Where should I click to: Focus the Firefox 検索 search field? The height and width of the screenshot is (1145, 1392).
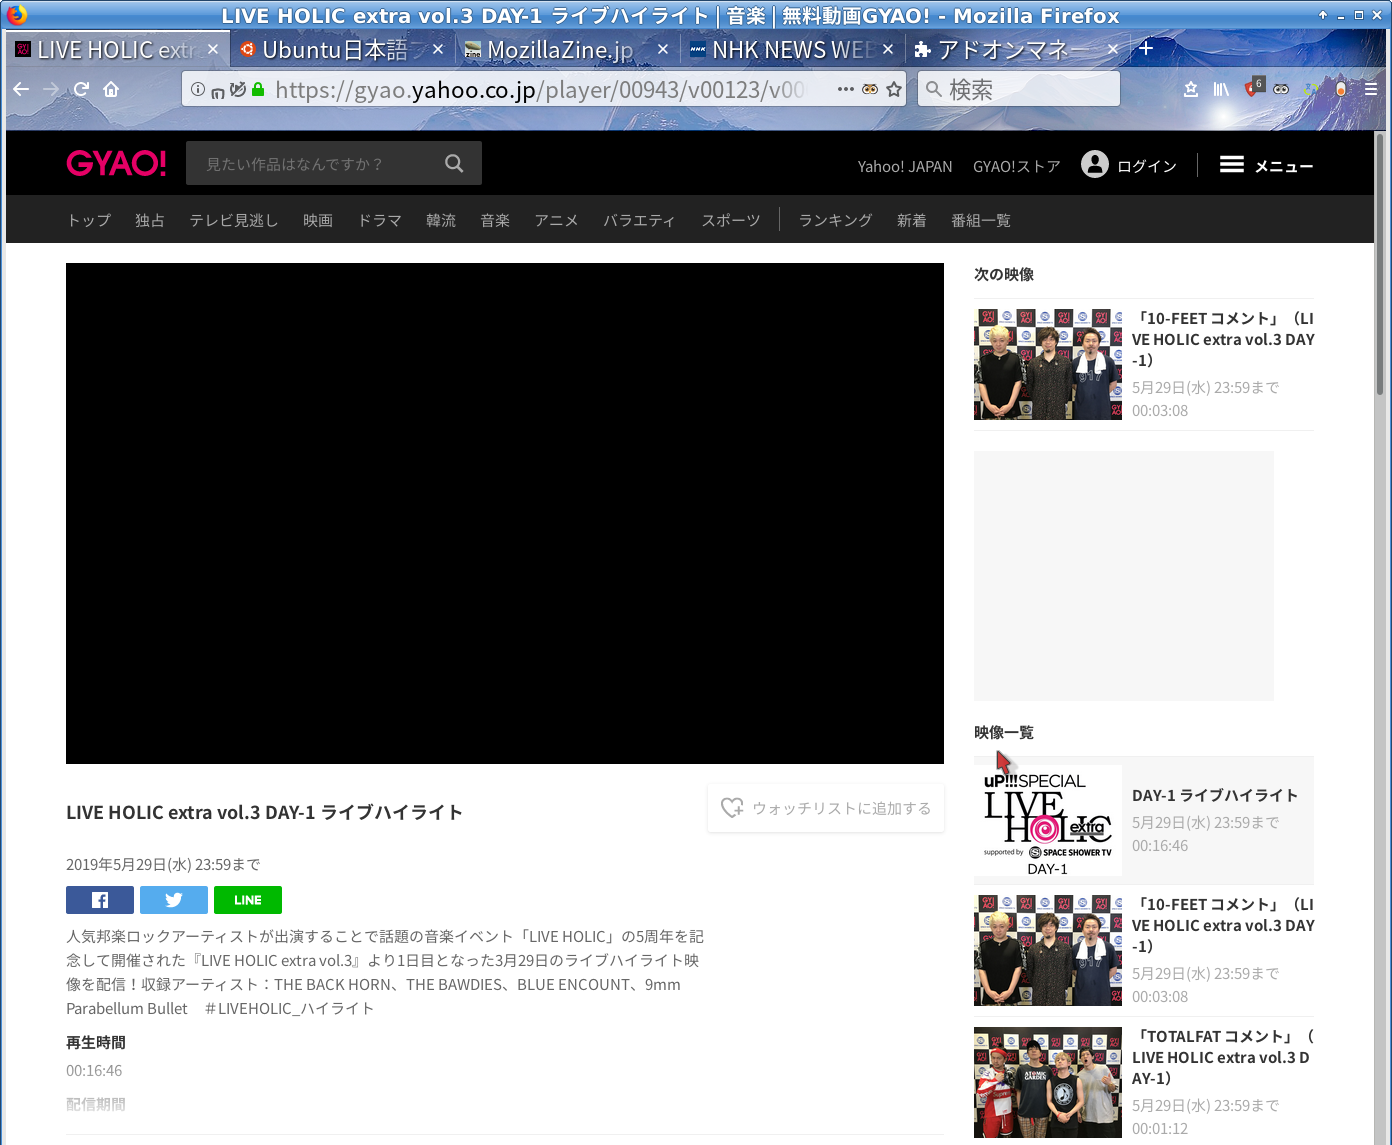pyautogui.click(x=1018, y=89)
